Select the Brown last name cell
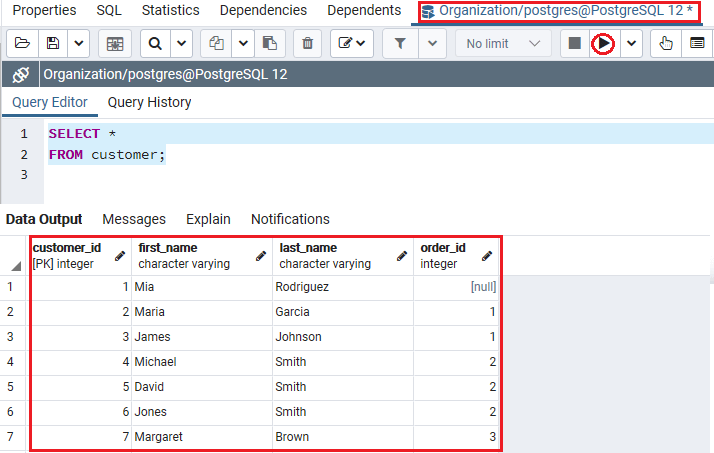The image size is (714, 453). pos(343,437)
